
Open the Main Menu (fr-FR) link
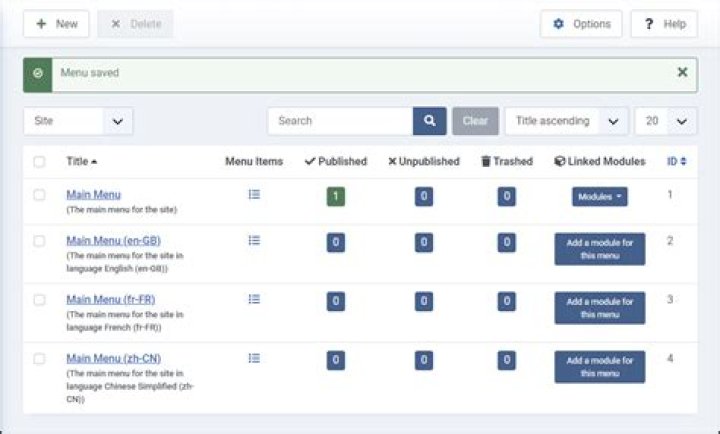(111, 299)
